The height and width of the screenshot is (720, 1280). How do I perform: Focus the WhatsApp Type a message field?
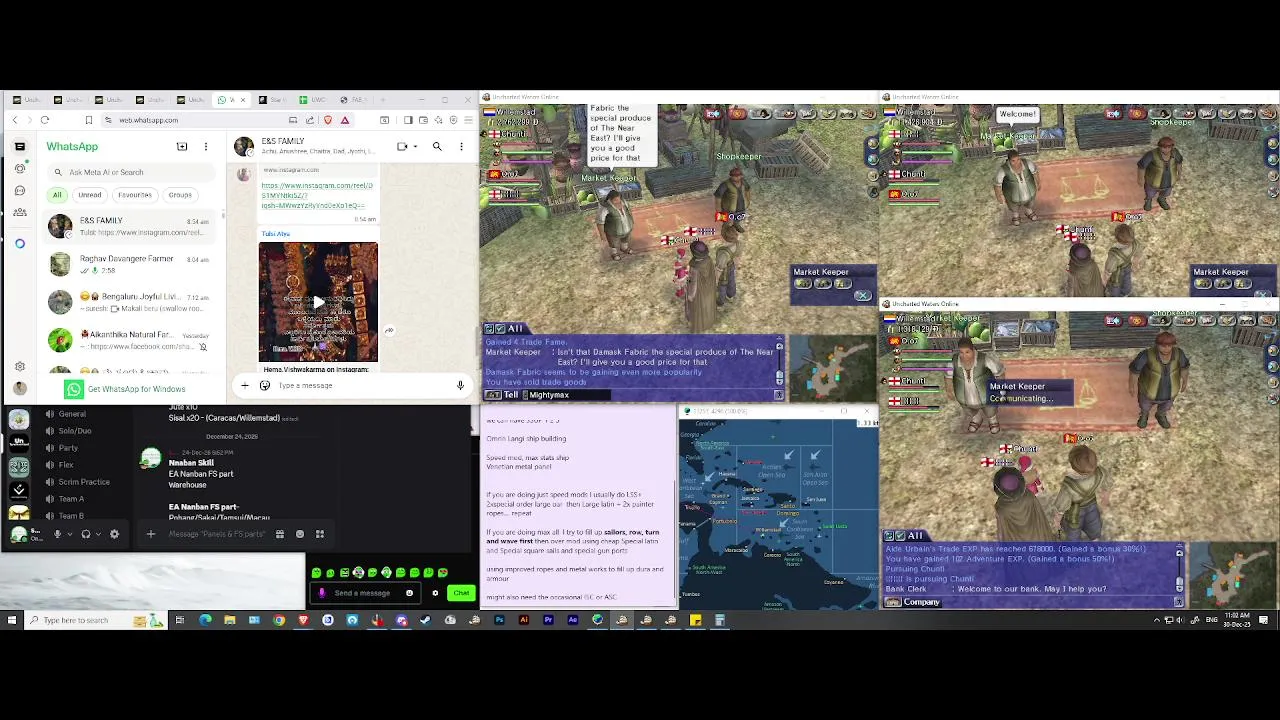[360, 385]
